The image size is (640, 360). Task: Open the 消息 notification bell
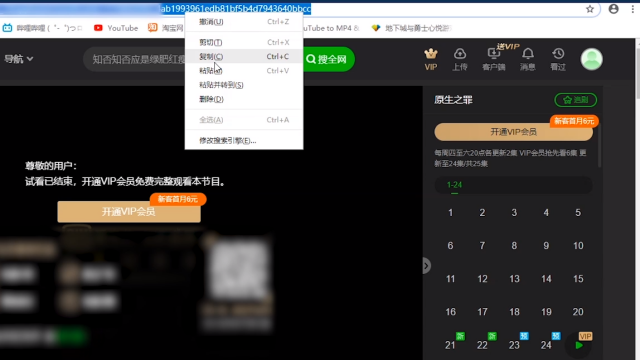[527, 59]
